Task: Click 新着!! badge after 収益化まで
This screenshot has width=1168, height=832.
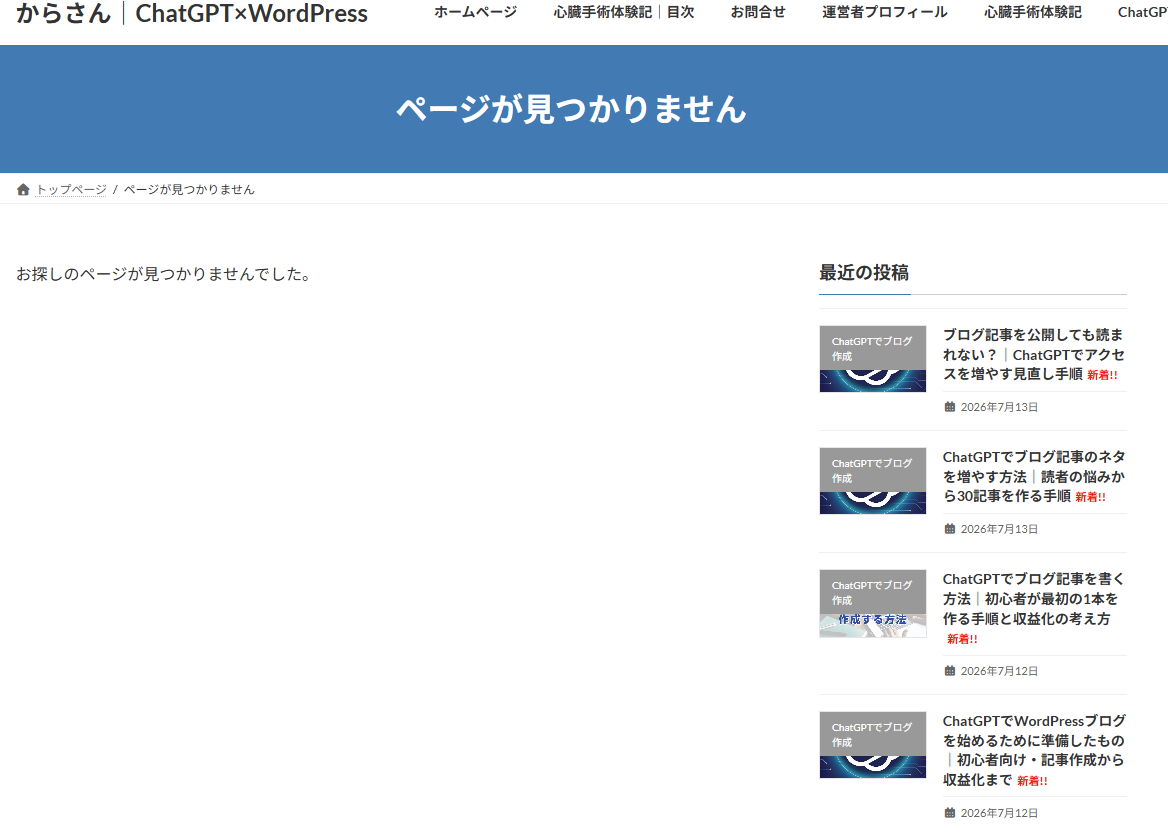Action: (1032, 781)
